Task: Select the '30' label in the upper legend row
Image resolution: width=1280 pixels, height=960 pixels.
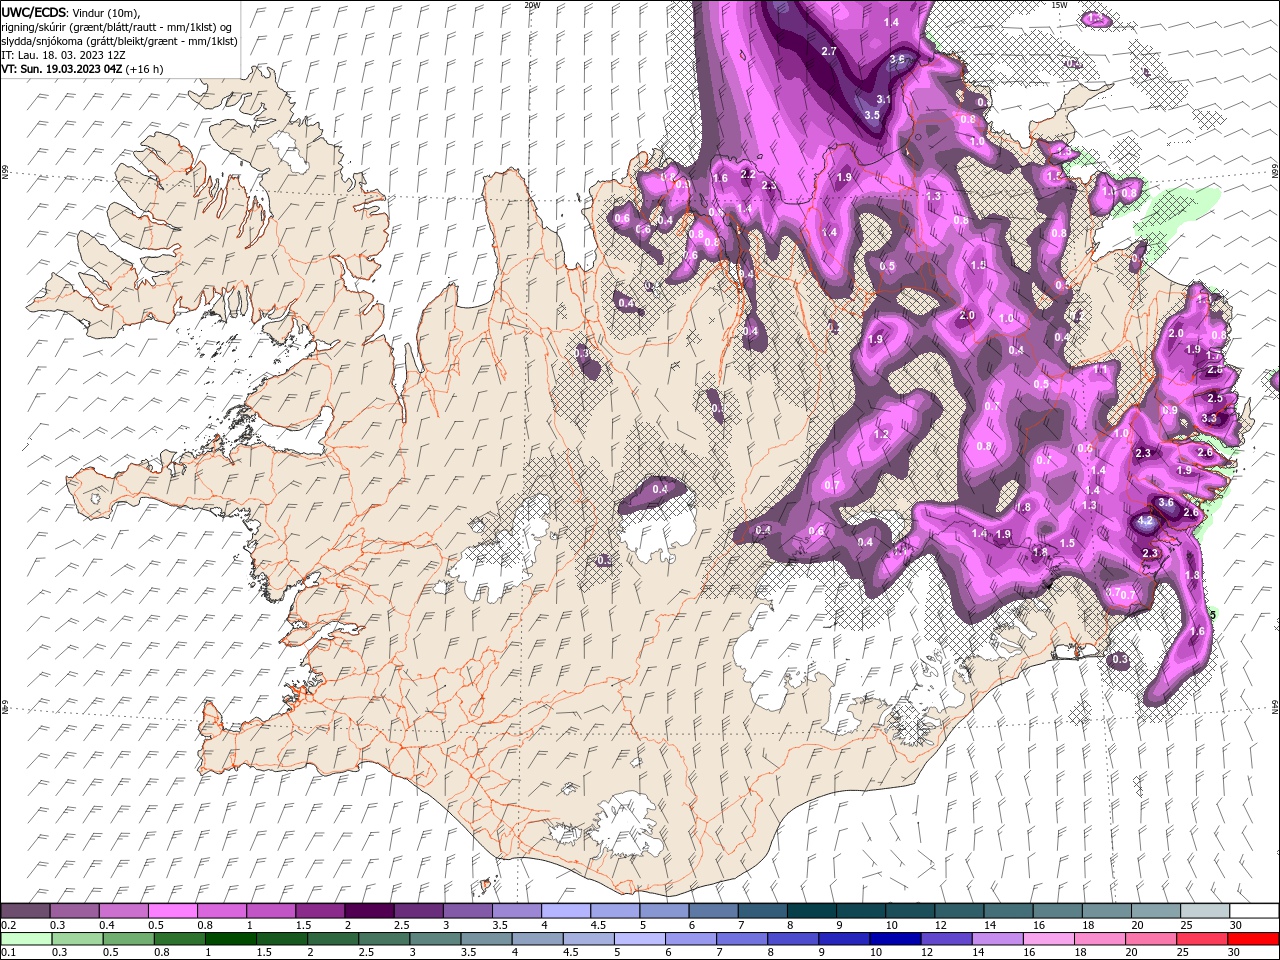Action: [1235, 925]
